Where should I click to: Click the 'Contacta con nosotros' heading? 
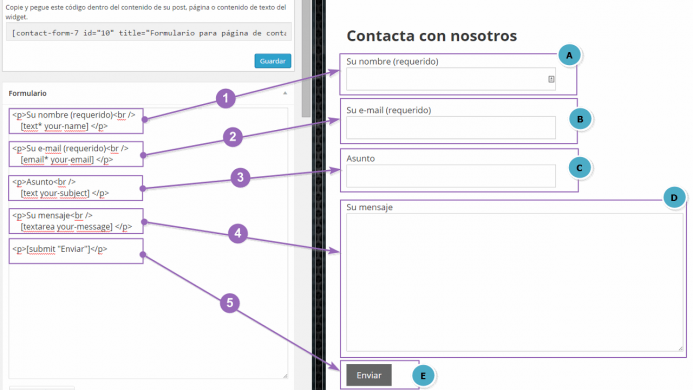click(431, 36)
